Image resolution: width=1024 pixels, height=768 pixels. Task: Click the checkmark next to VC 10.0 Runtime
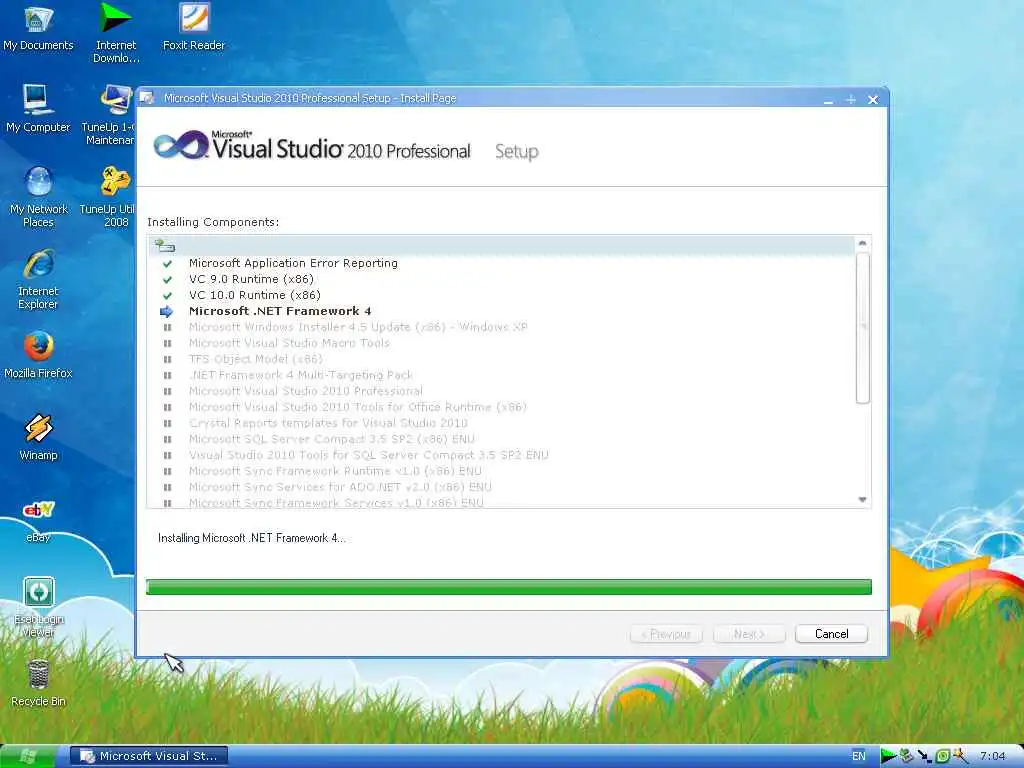[x=167, y=295]
